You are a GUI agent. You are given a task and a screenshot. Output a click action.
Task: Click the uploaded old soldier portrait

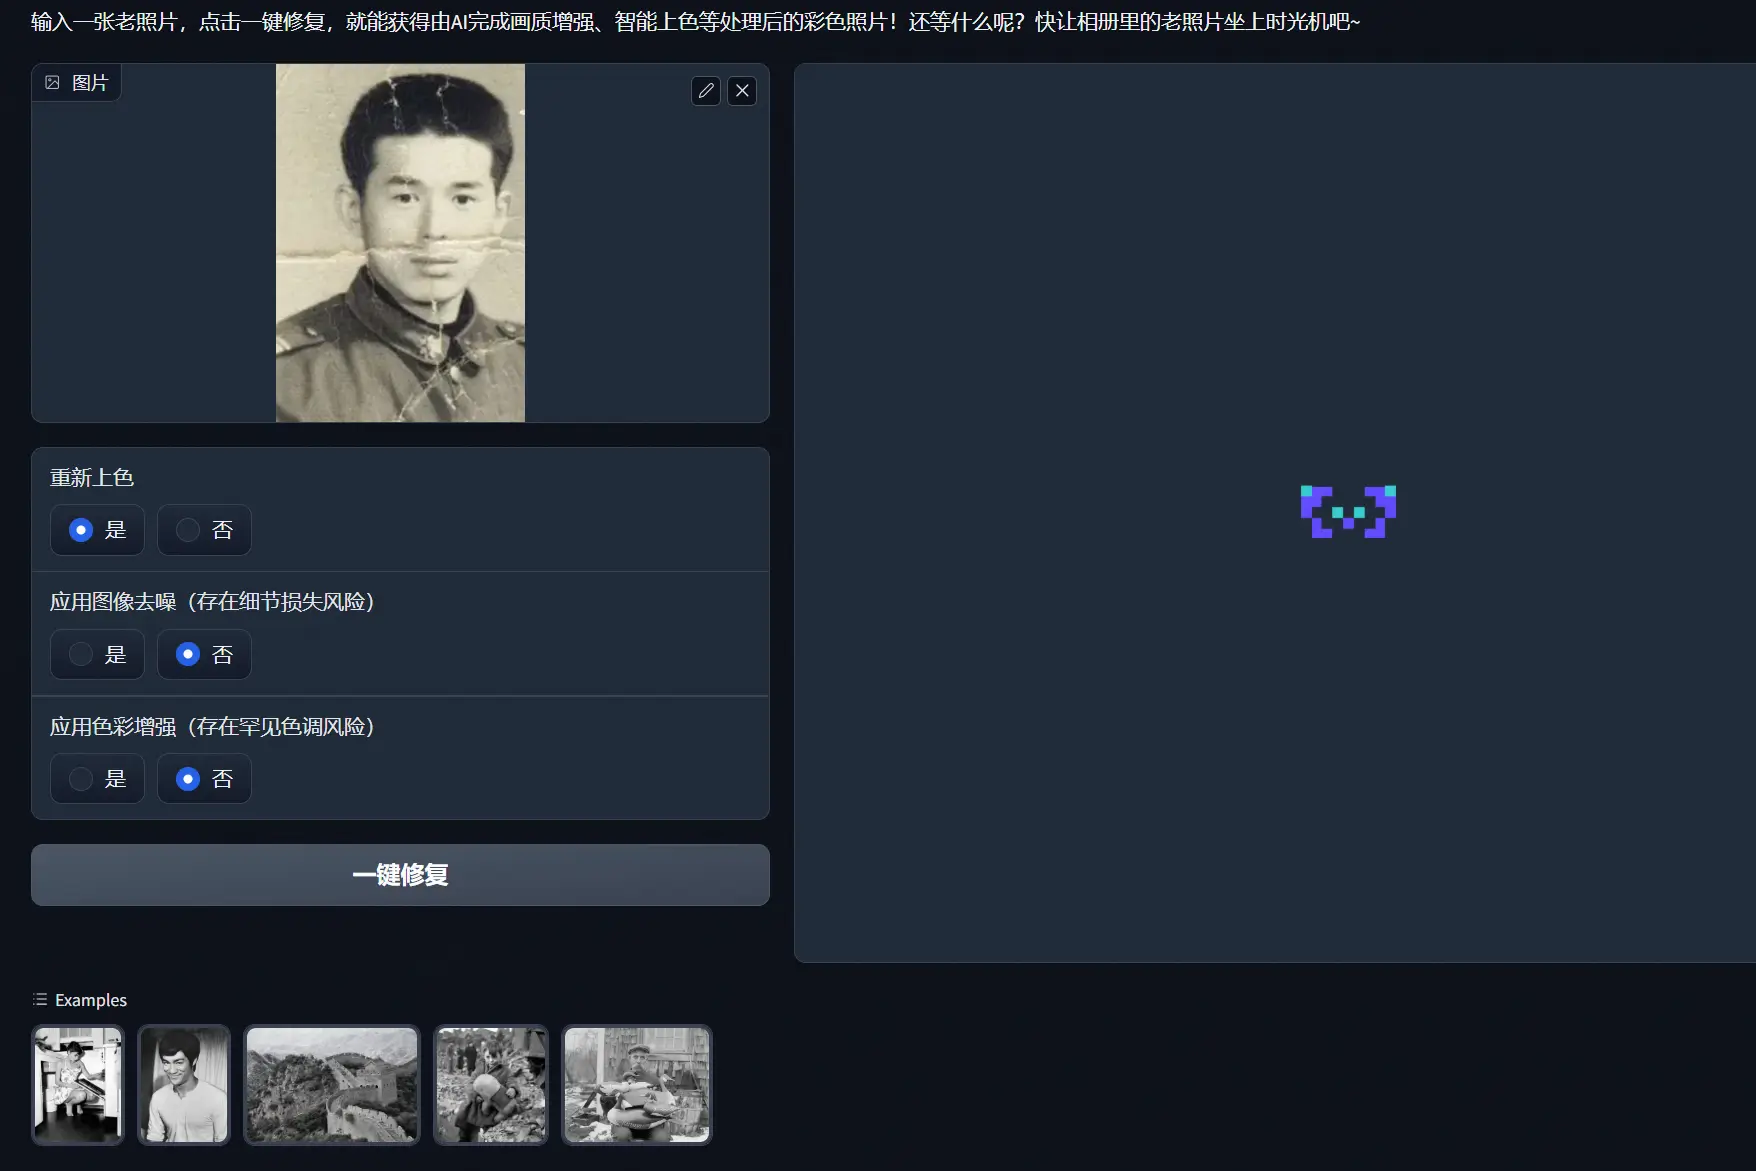pos(400,243)
